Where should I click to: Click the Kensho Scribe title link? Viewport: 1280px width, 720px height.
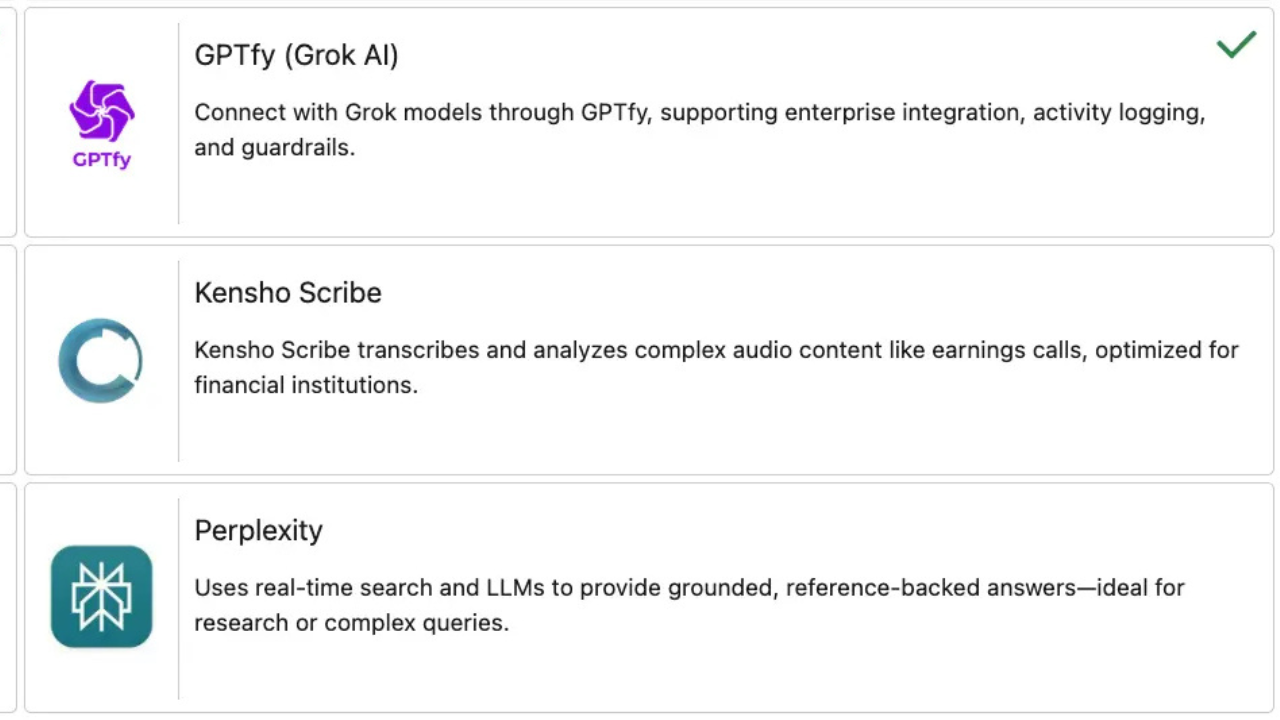(x=288, y=293)
